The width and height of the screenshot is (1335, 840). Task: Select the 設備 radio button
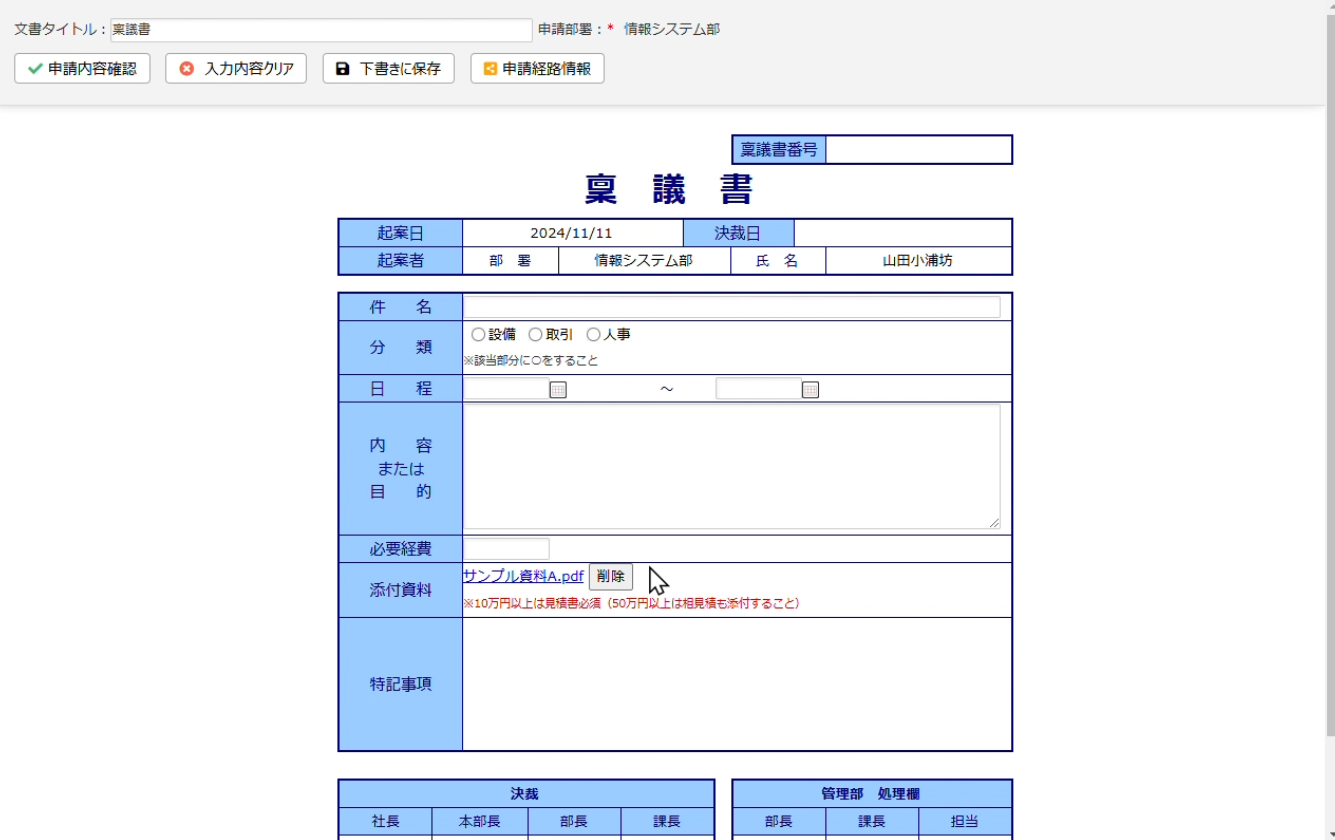tap(478, 335)
